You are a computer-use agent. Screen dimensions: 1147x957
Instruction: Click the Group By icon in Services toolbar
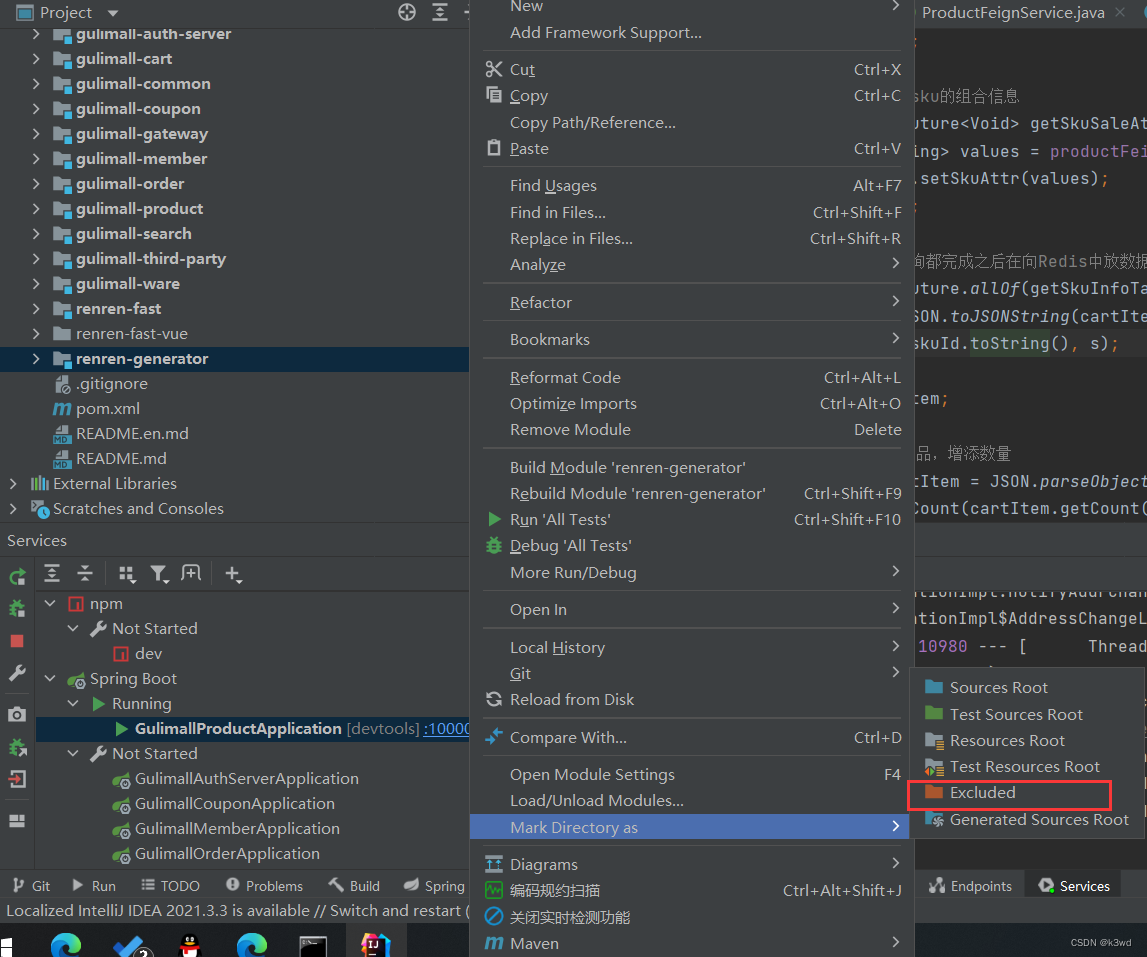(x=127, y=574)
